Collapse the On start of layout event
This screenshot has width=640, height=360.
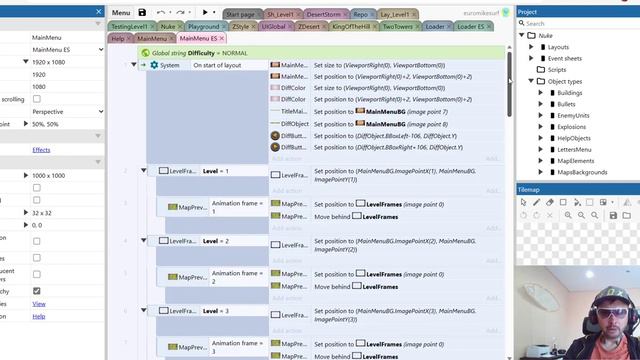(x=134, y=64)
